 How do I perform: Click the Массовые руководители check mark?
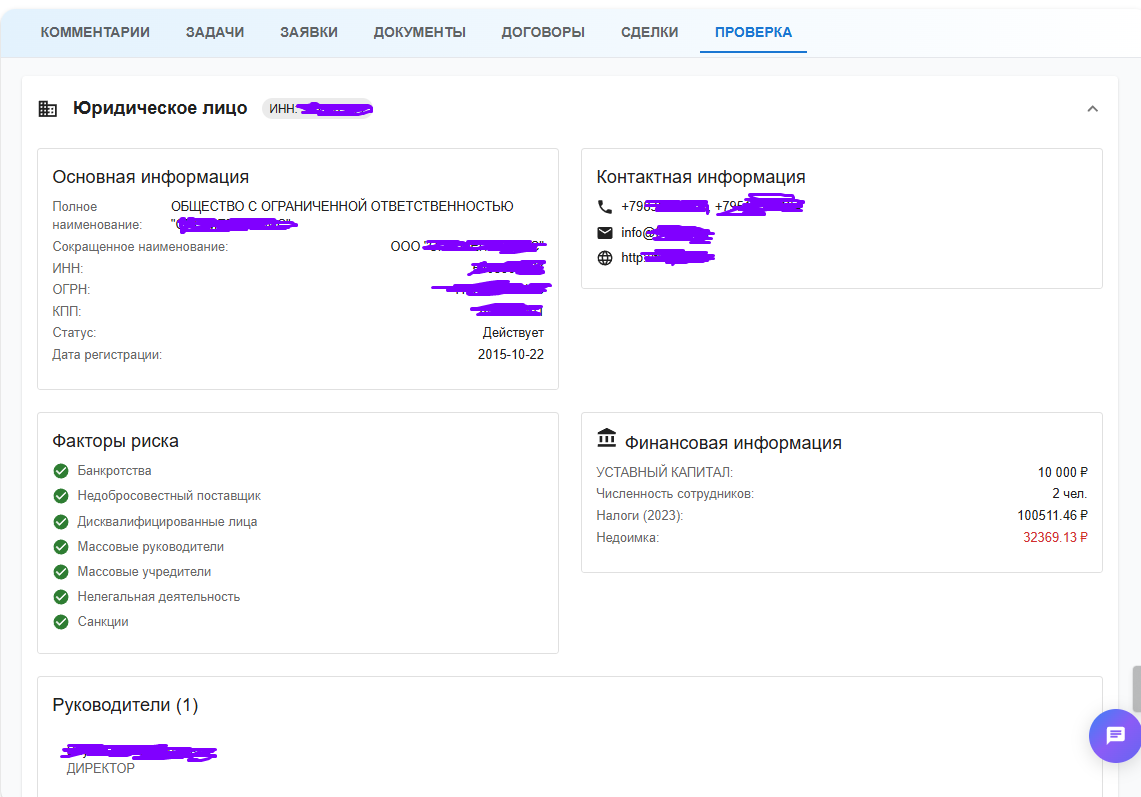click(61, 547)
